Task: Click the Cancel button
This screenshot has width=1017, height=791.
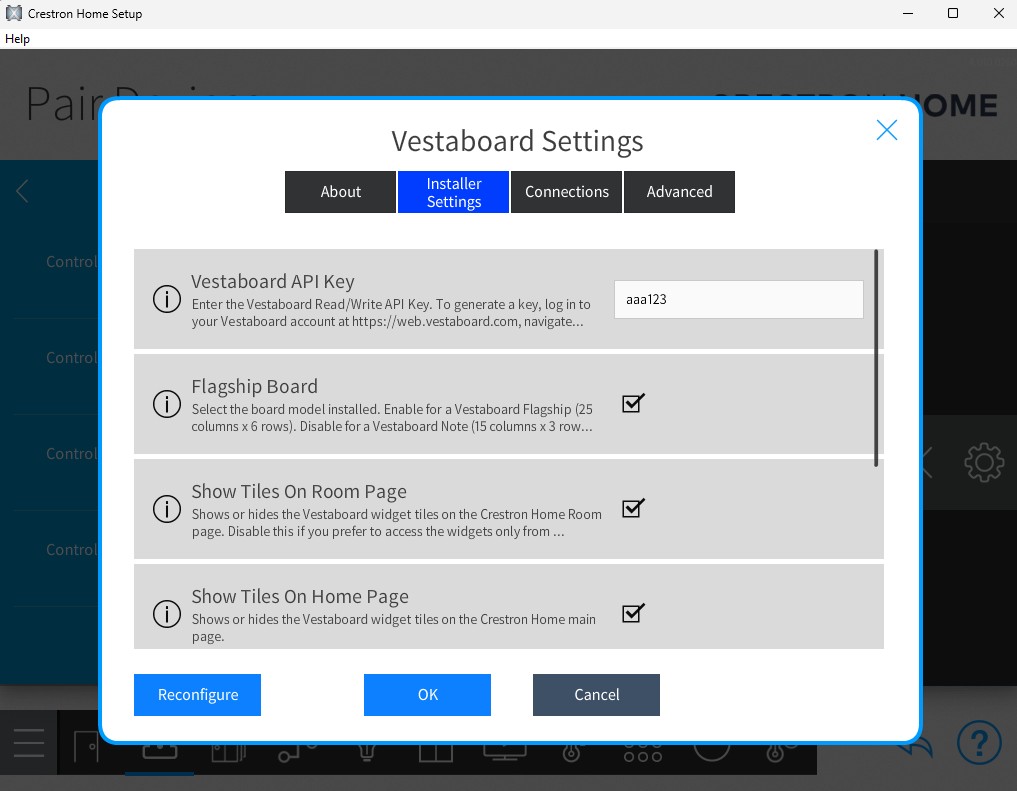Action: (596, 695)
